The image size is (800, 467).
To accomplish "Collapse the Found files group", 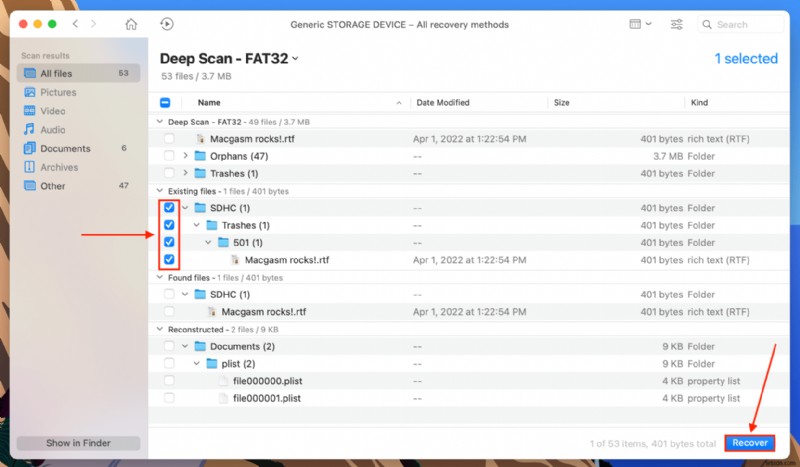I will point(160,277).
